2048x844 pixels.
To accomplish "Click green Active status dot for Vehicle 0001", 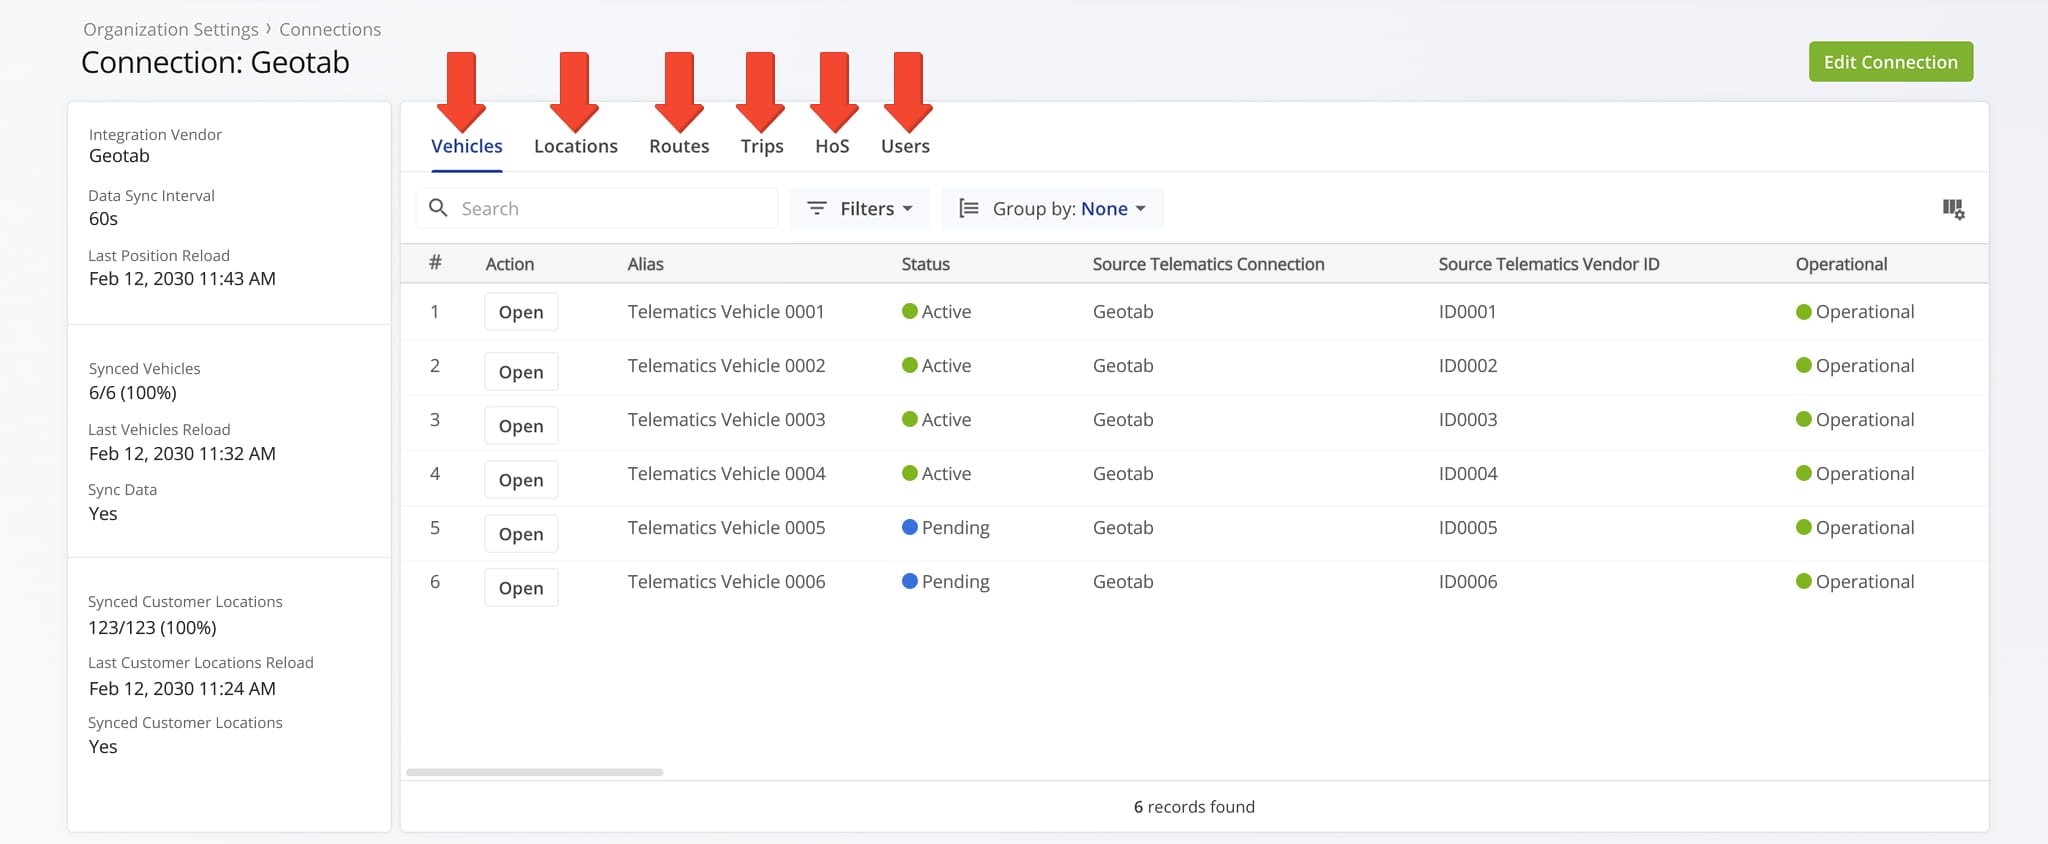I will [910, 311].
